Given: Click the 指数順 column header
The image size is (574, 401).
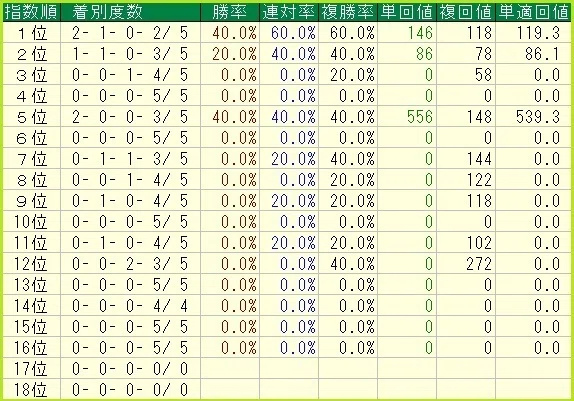Looking at the screenshot, I should tap(31, 12).
